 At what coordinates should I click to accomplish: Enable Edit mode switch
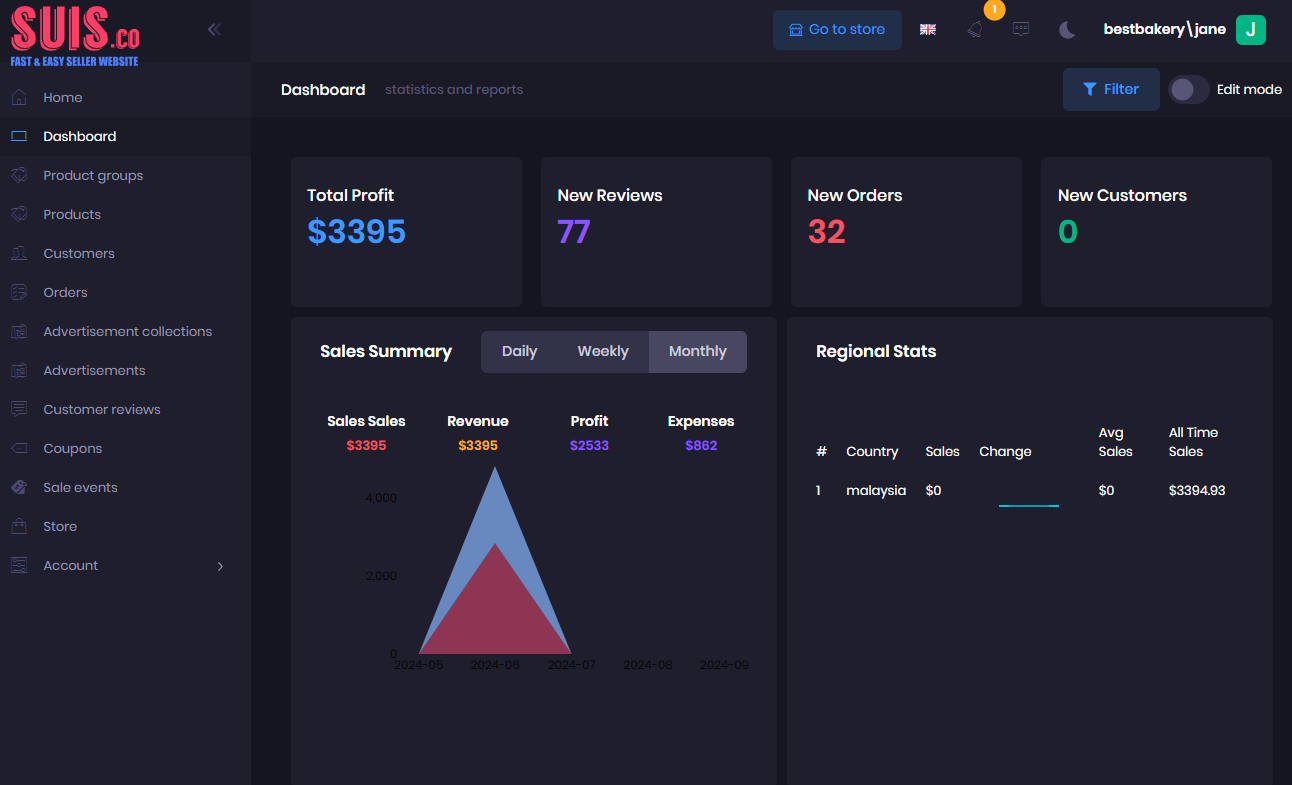(x=1188, y=90)
